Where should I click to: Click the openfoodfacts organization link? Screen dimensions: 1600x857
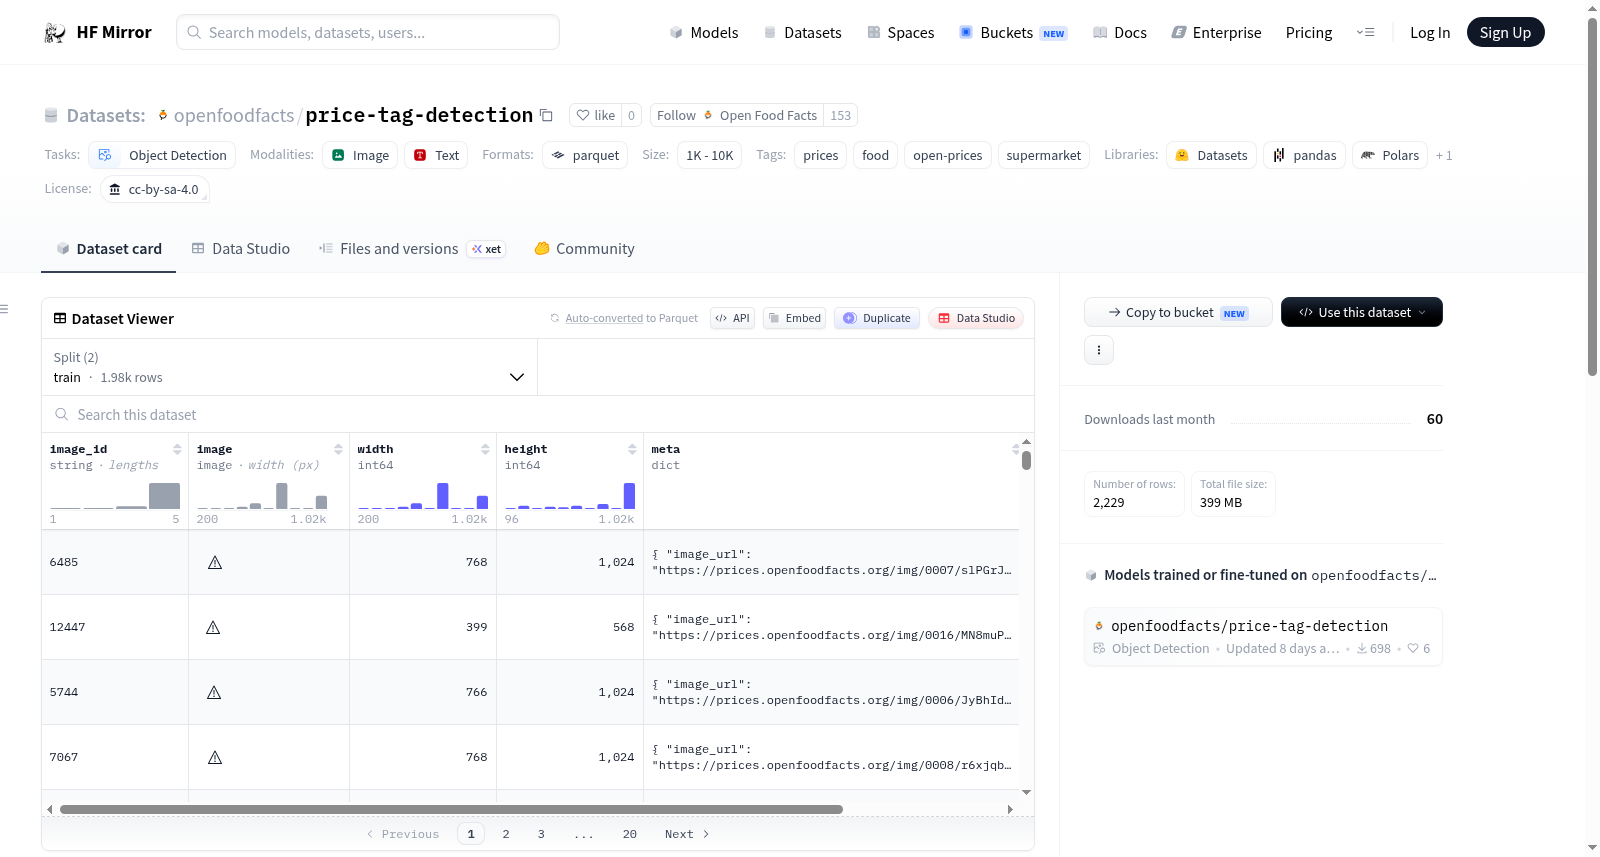[234, 115]
